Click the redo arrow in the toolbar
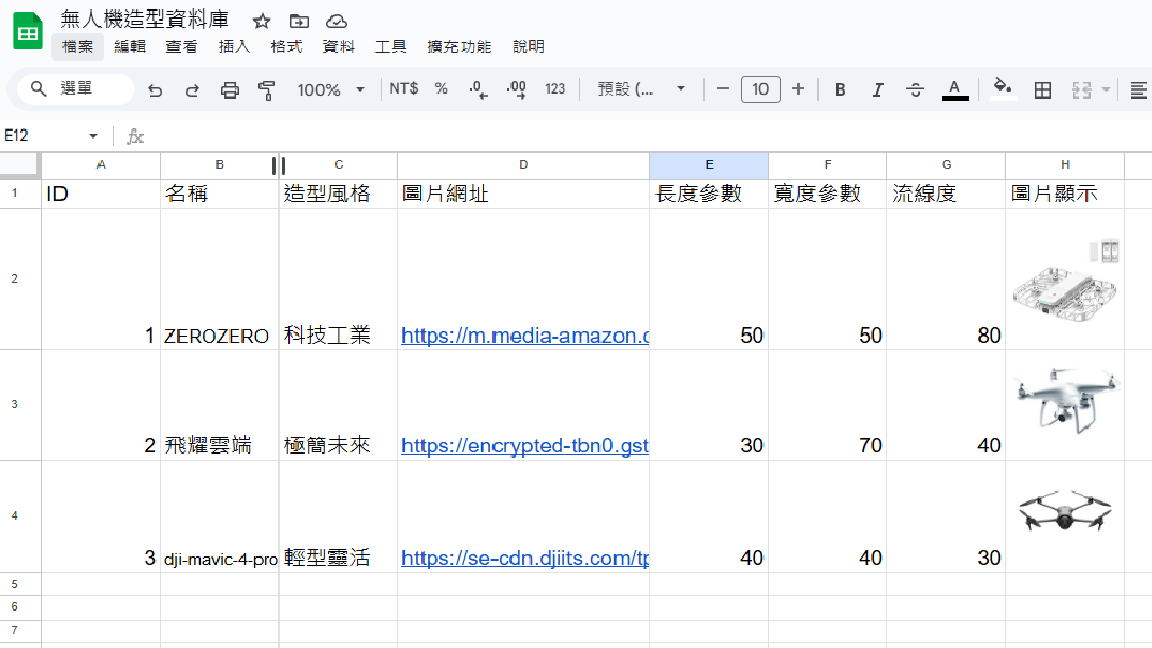 click(x=192, y=90)
